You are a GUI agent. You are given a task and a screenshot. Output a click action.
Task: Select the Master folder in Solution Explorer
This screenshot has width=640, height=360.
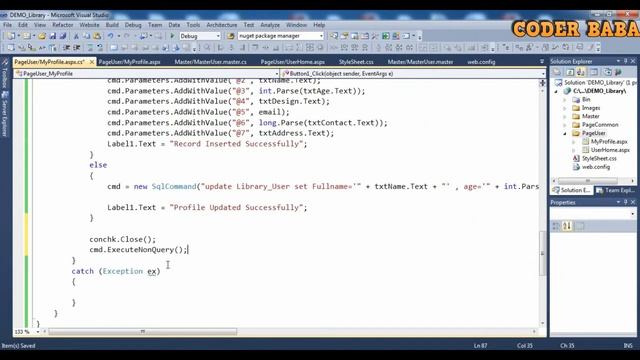(x=590, y=116)
